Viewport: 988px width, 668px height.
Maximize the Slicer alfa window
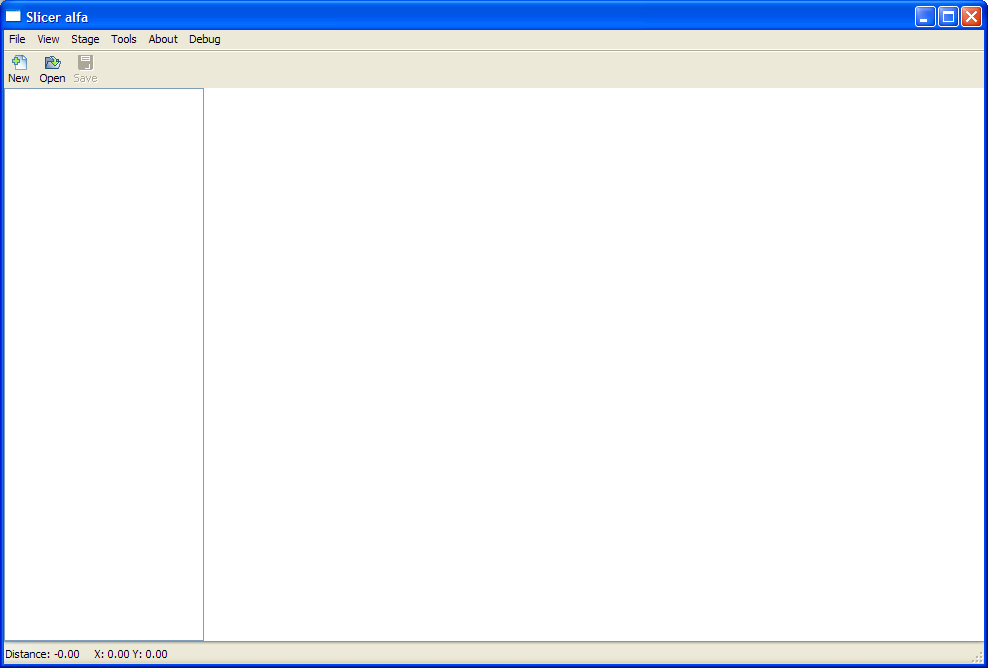(948, 17)
